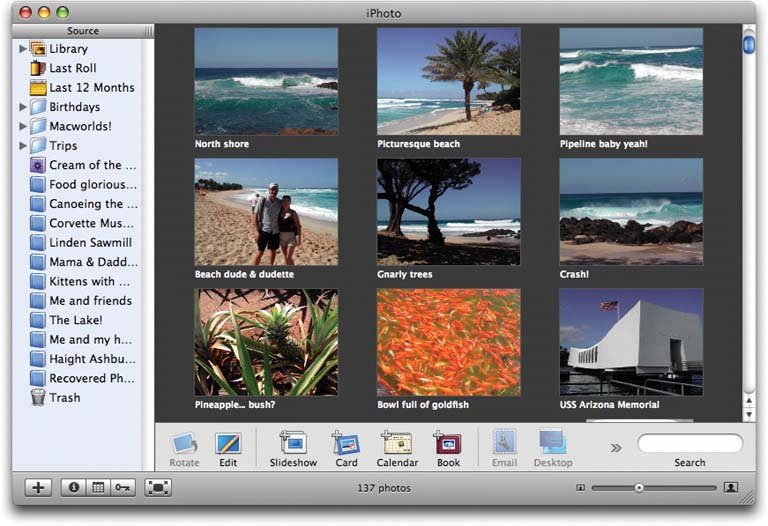Show more toolbar items via double chevron
768x526 pixels.
tap(616, 447)
